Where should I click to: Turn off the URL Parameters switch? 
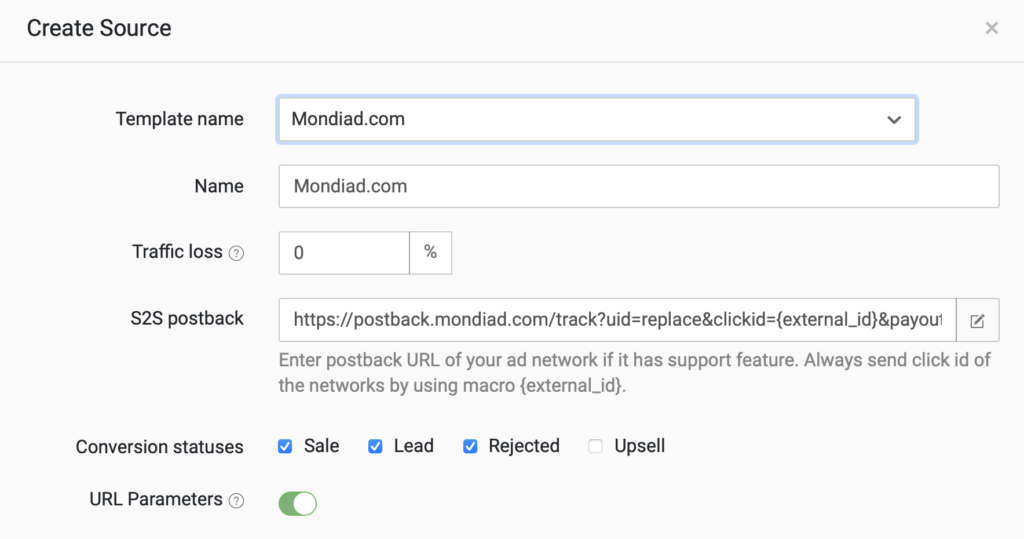[x=297, y=502]
